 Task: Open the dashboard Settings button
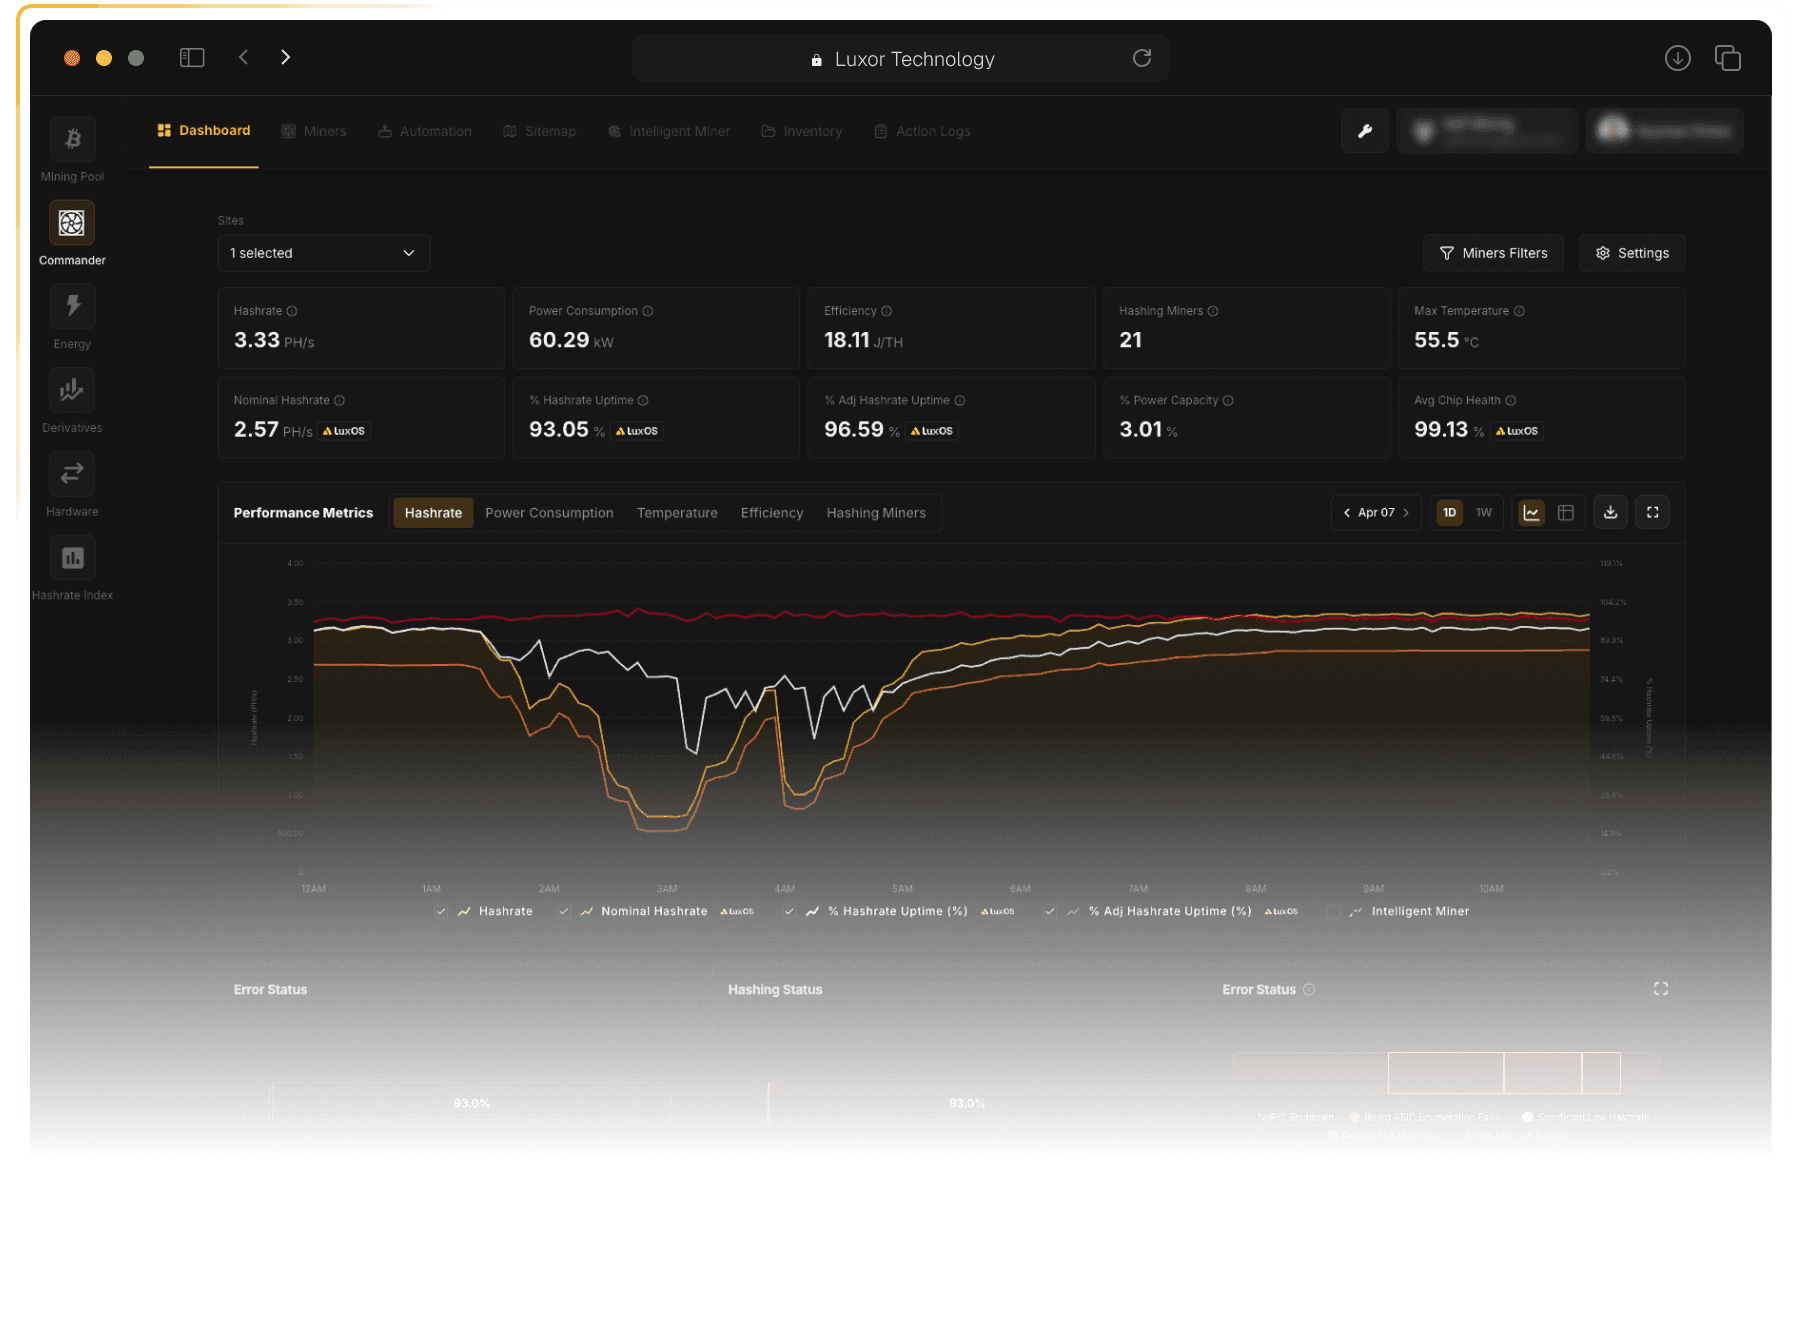tap(1632, 253)
